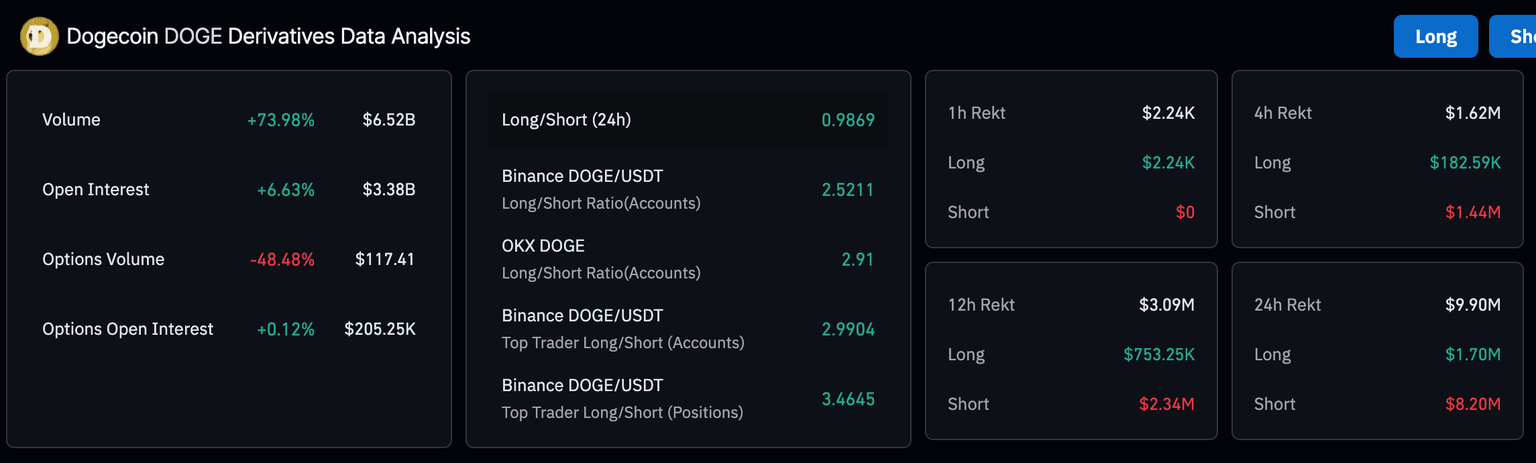Click Binance Top Trader Long/Short (Positions) row
1536x463 pixels.
coord(687,398)
